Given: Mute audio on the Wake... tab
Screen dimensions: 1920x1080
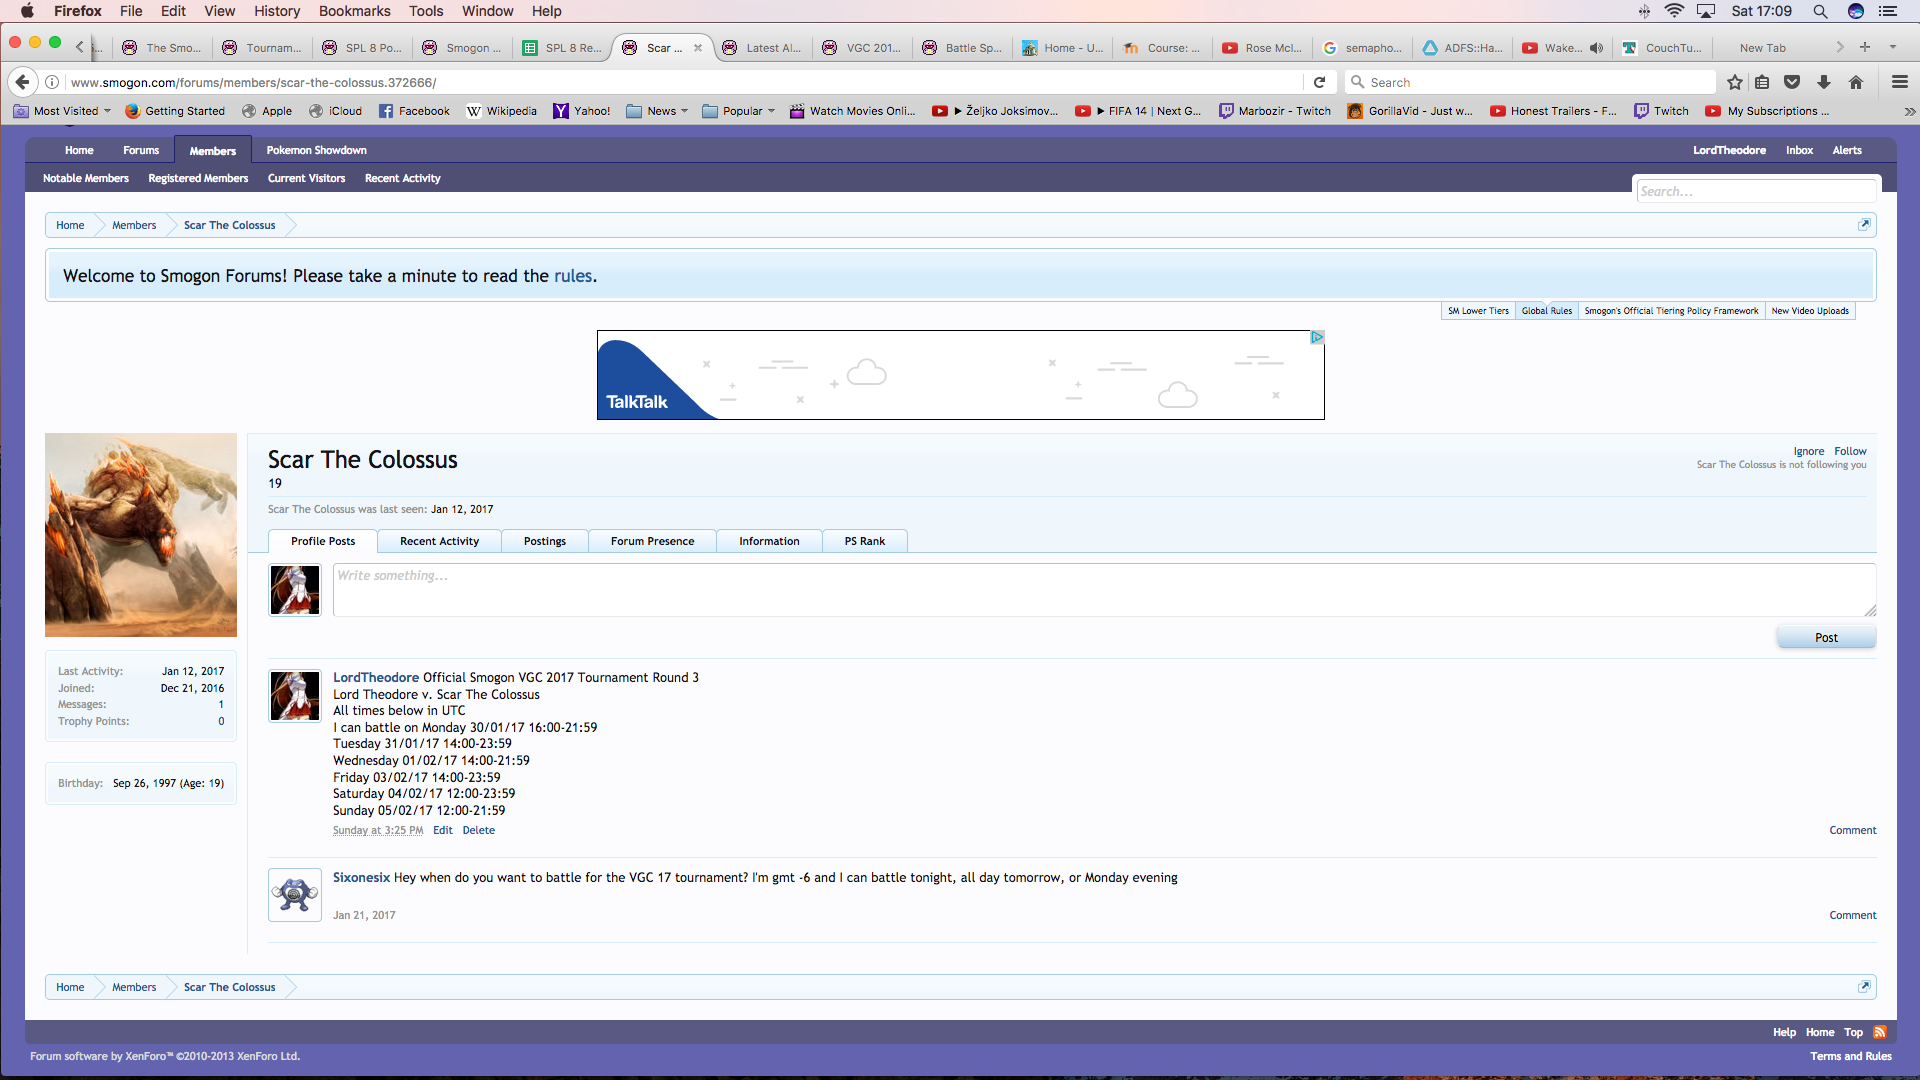Looking at the screenshot, I should pyautogui.click(x=1597, y=48).
